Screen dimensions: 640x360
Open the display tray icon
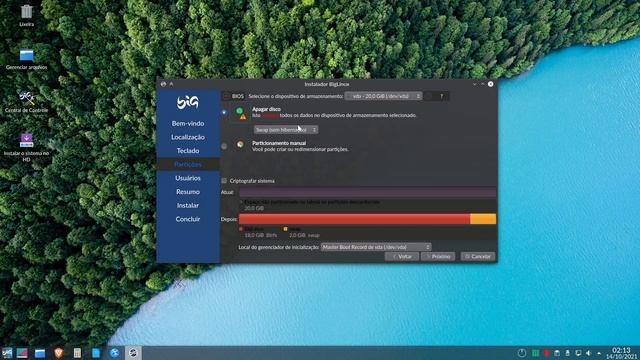pos(578,353)
